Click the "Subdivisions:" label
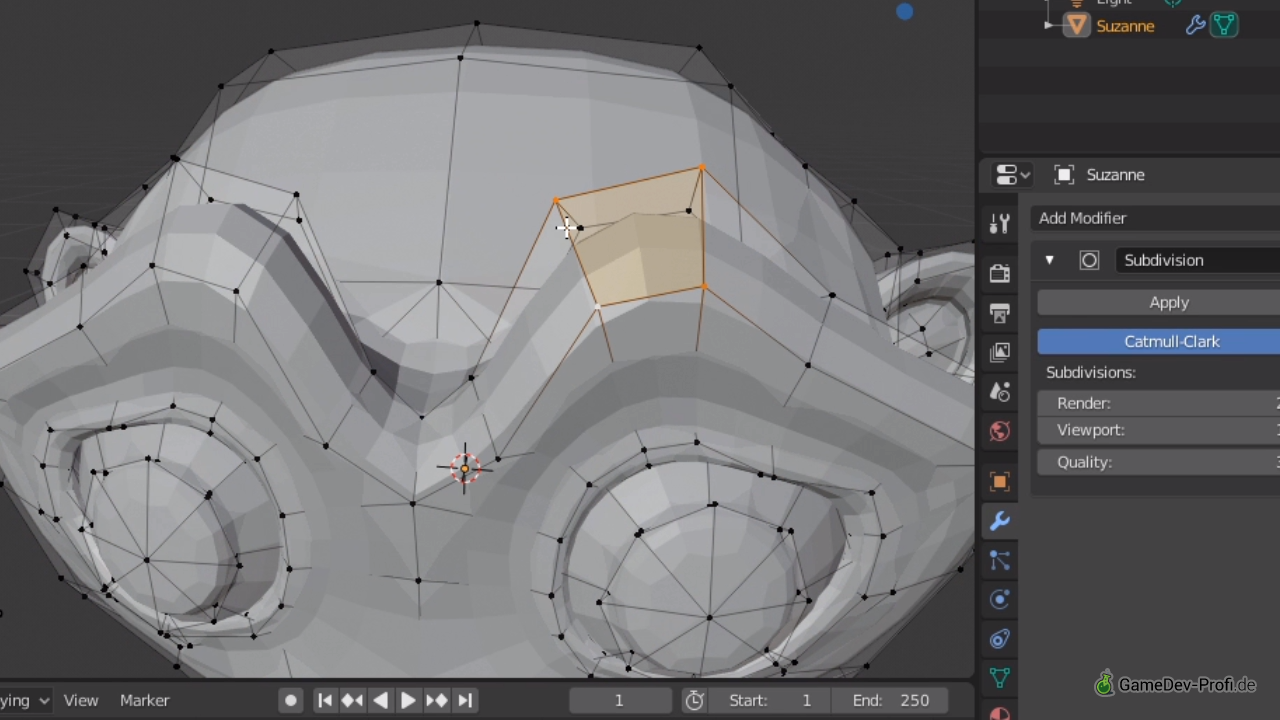The height and width of the screenshot is (720, 1280). click(1091, 372)
